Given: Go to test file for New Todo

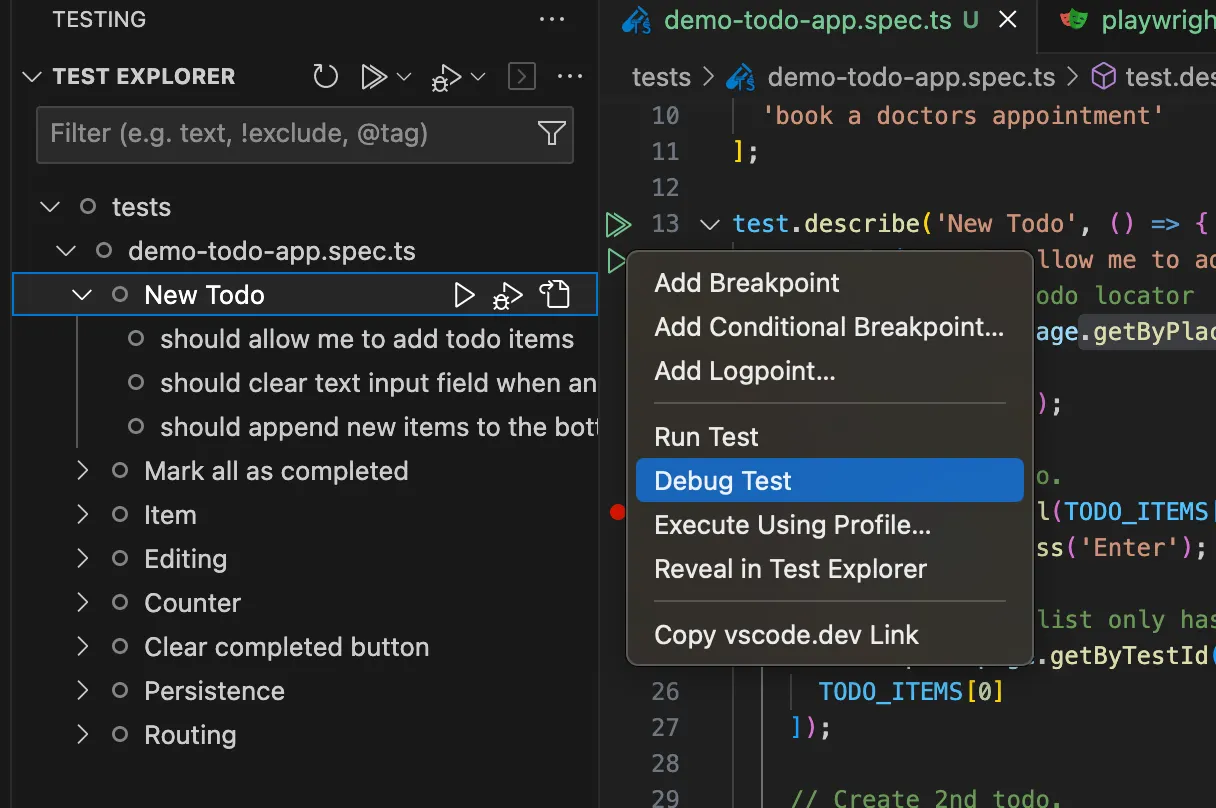Looking at the screenshot, I should 554,295.
